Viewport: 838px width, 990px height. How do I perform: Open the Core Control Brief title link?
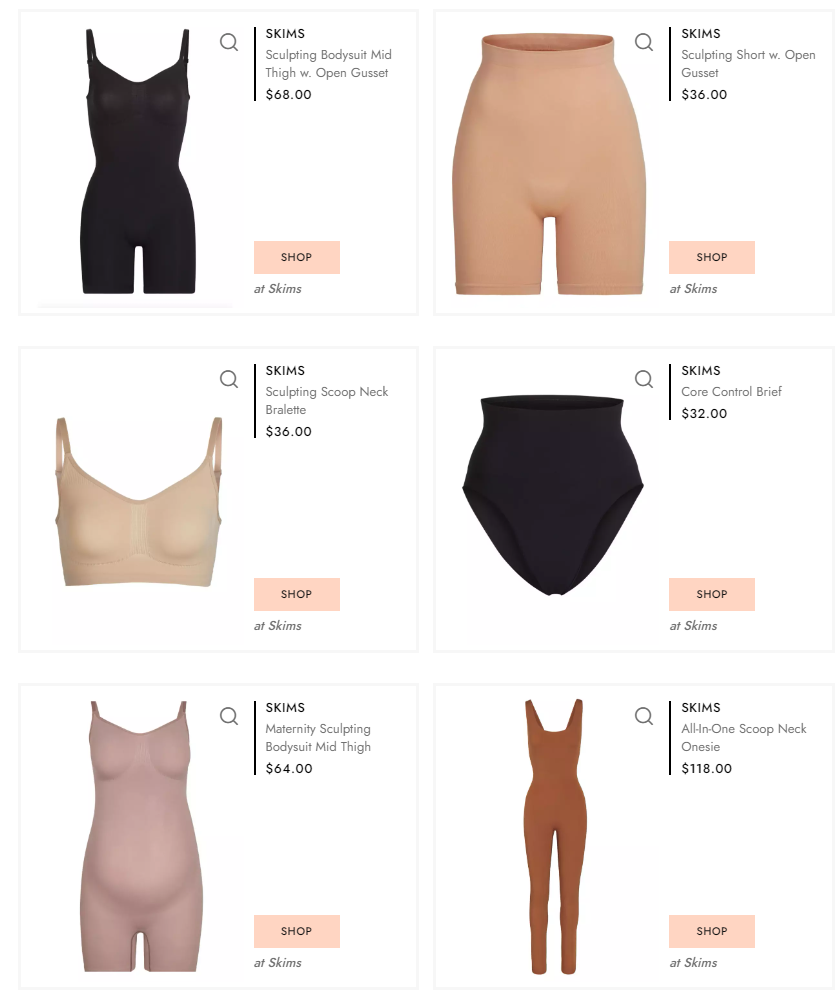point(731,391)
